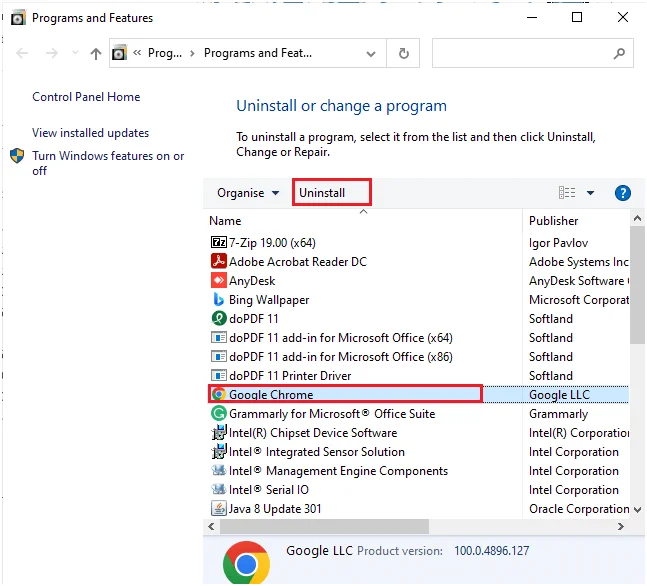Open the Organise dropdown menu
The height and width of the screenshot is (586, 647).
[x=248, y=193]
